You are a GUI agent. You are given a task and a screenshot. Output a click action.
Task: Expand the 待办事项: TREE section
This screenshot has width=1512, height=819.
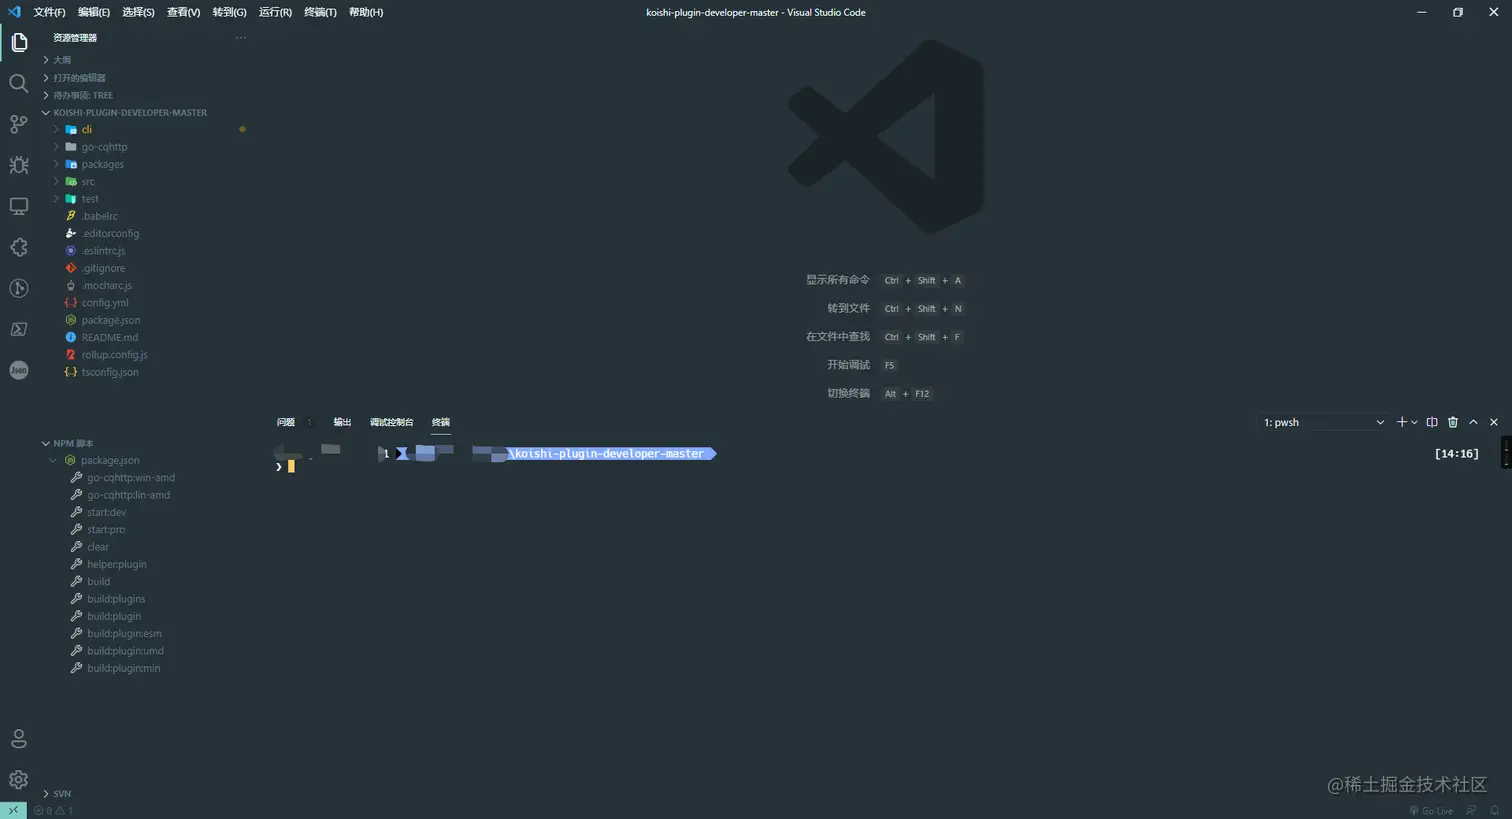pyautogui.click(x=82, y=95)
